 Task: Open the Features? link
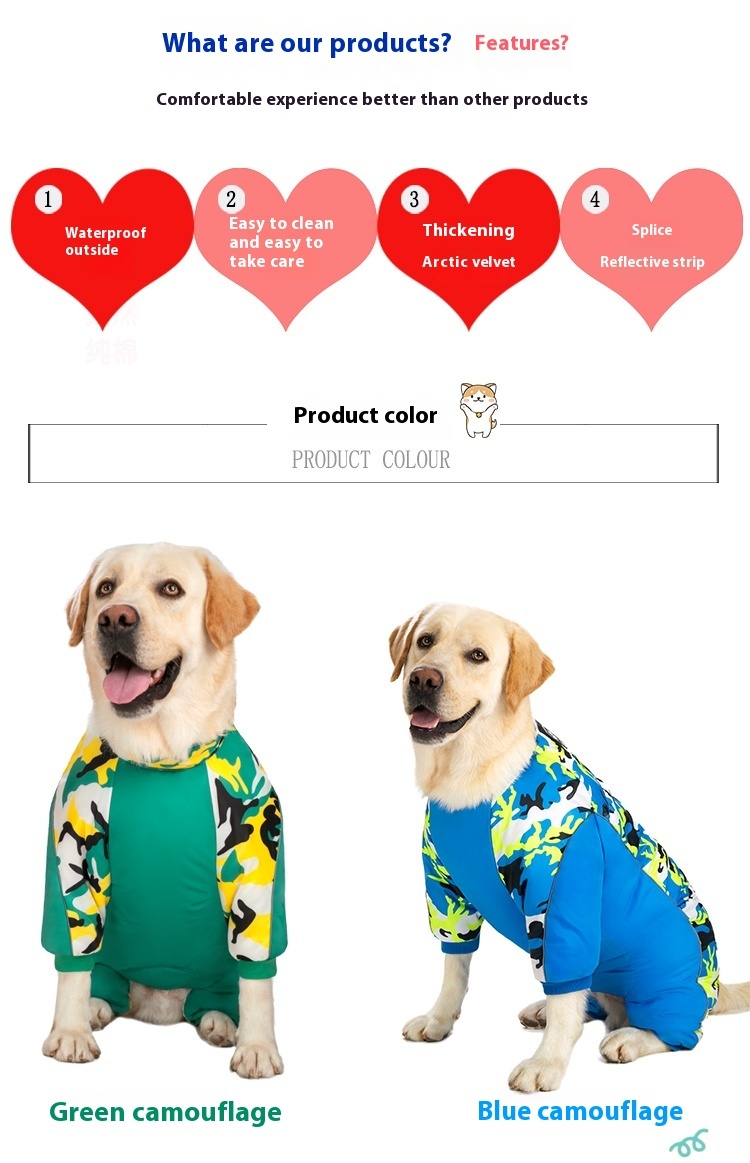click(522, 43)
